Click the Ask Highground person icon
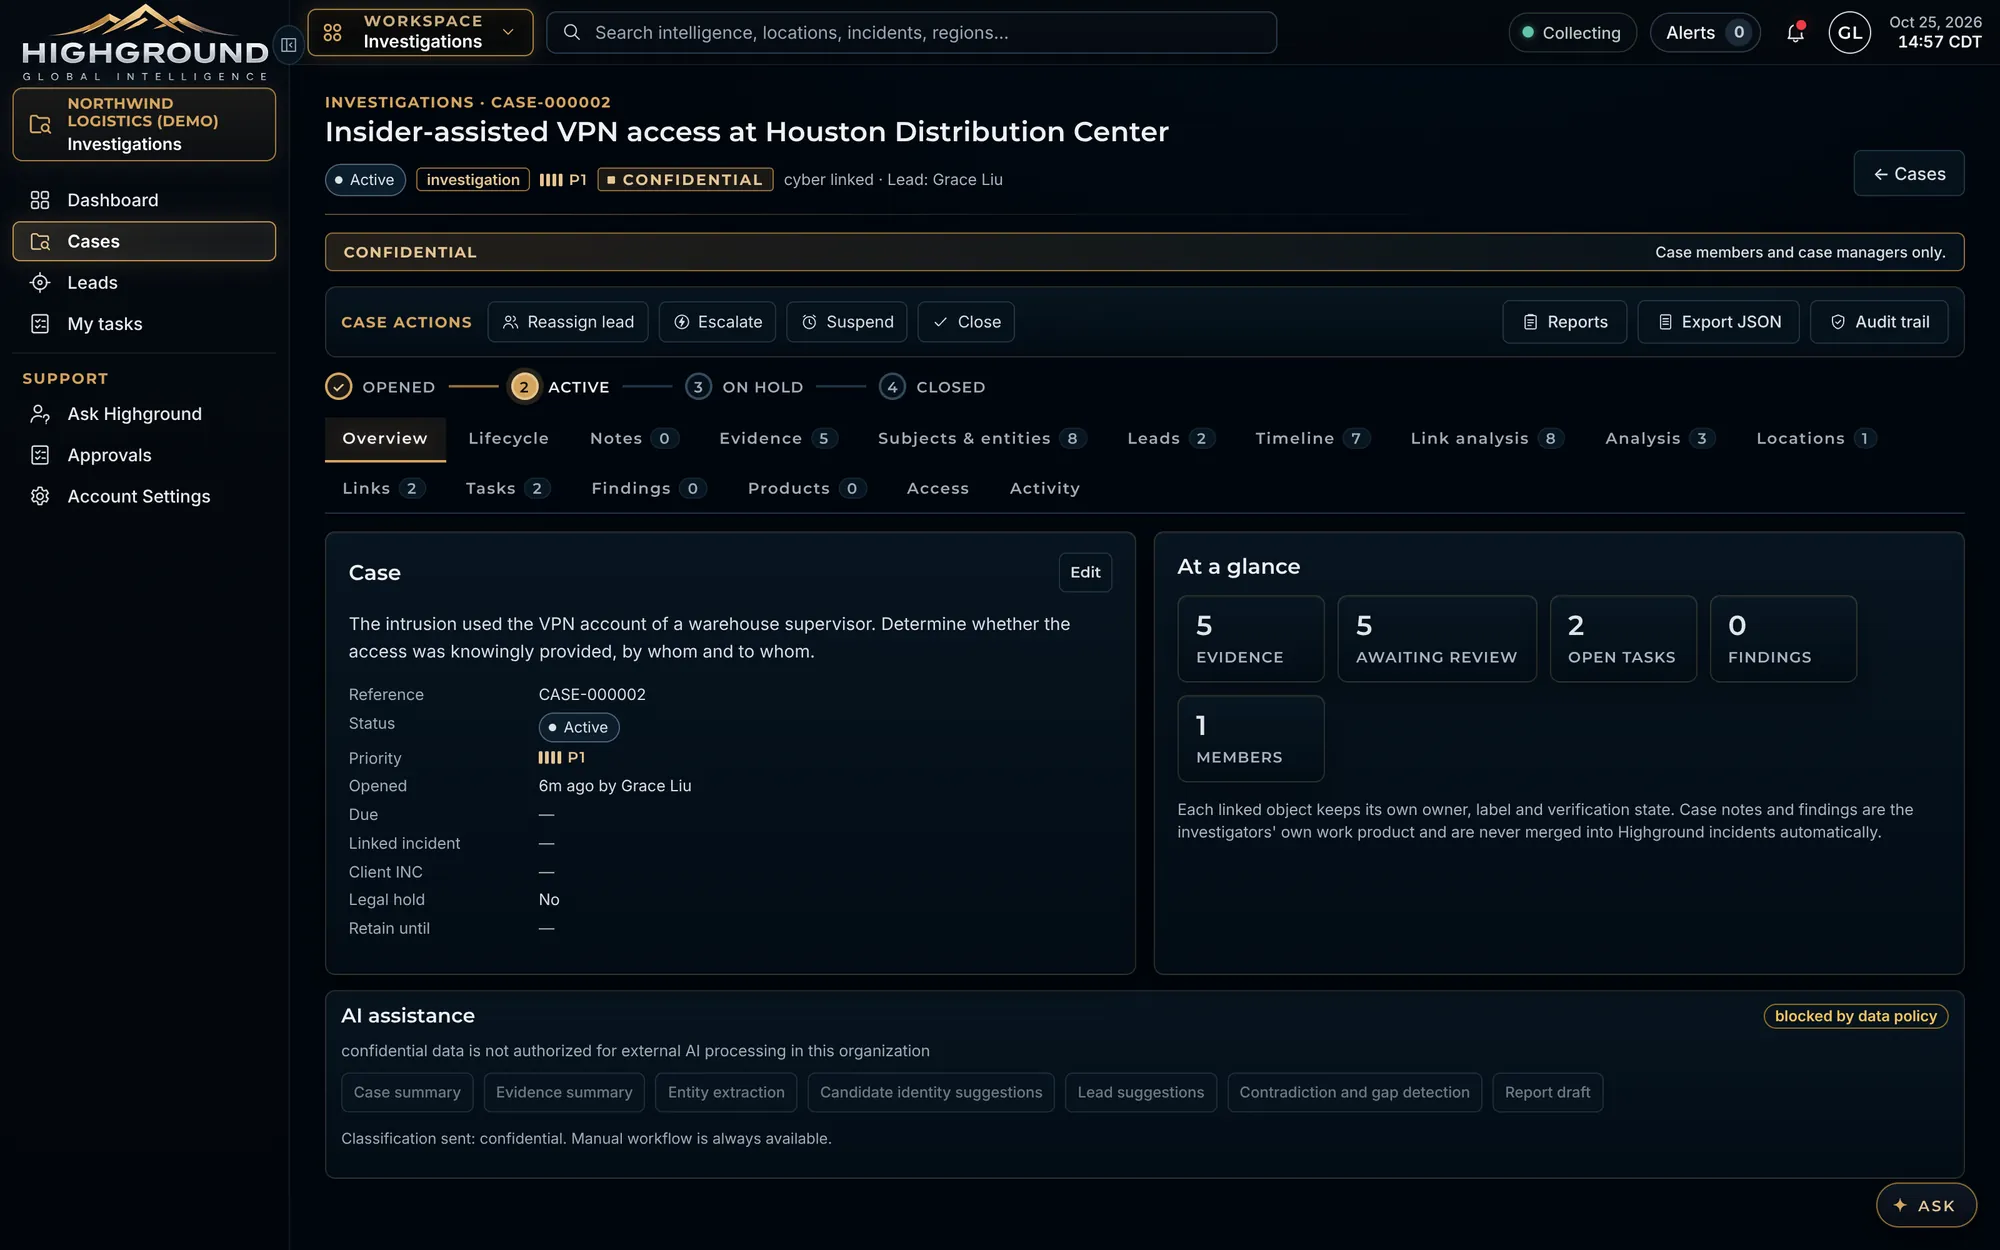The width and height of the screenshot is (2000, 1250). click(40, 414)
